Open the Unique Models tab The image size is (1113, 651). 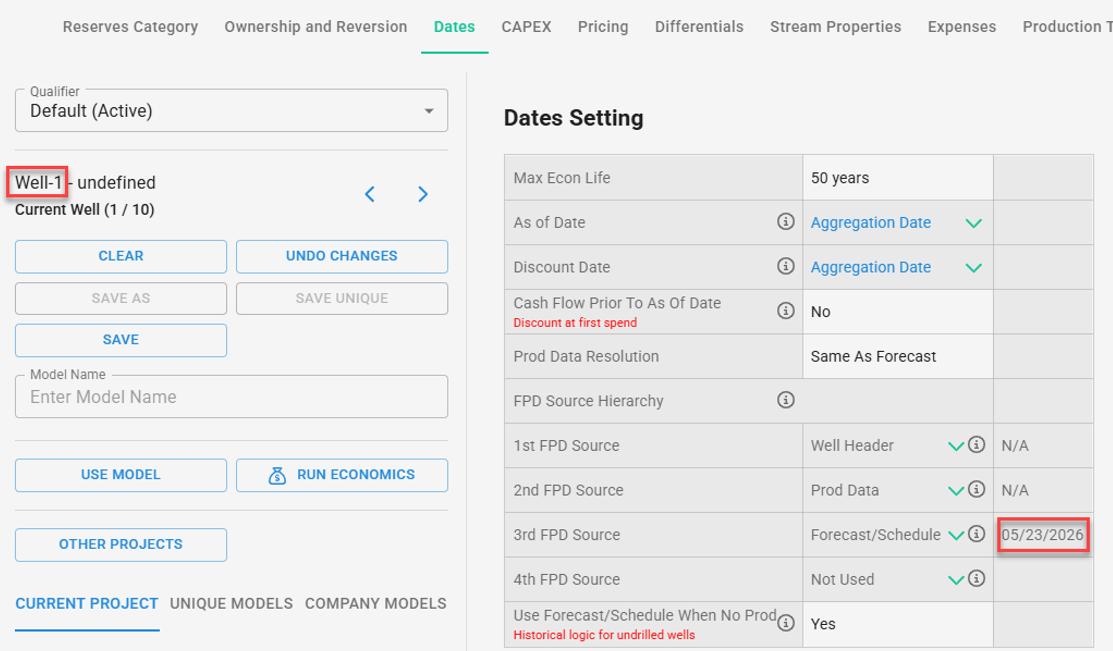click(231, 603)
